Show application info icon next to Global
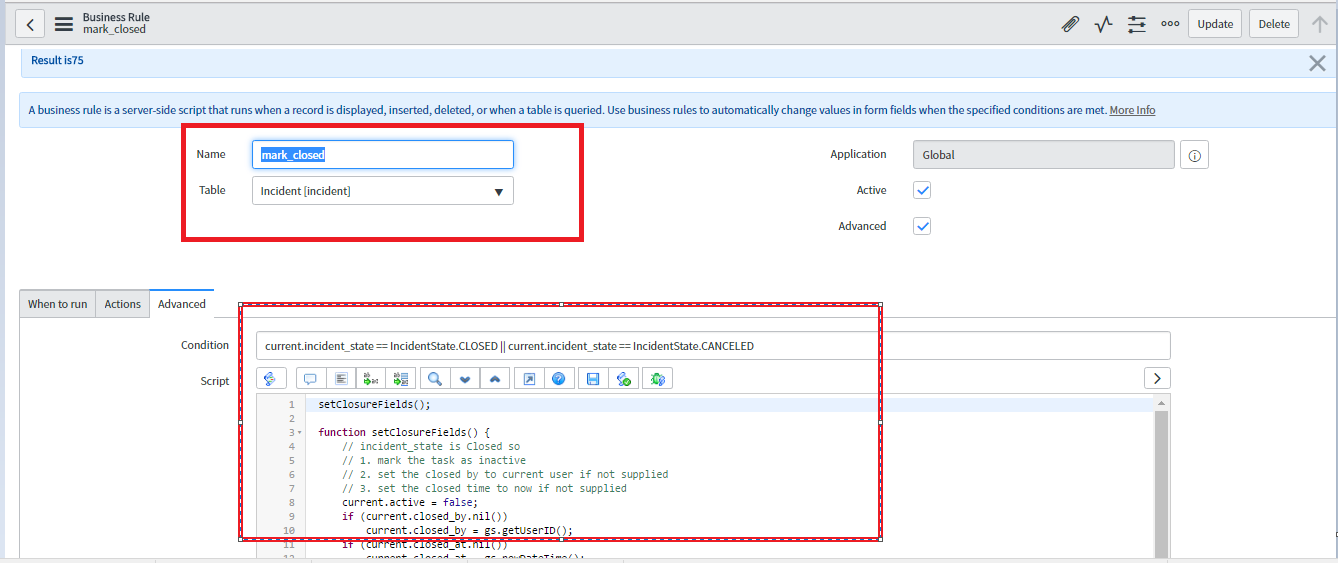The height and width of the screenshot is (563, 1338). point(1195,155)
